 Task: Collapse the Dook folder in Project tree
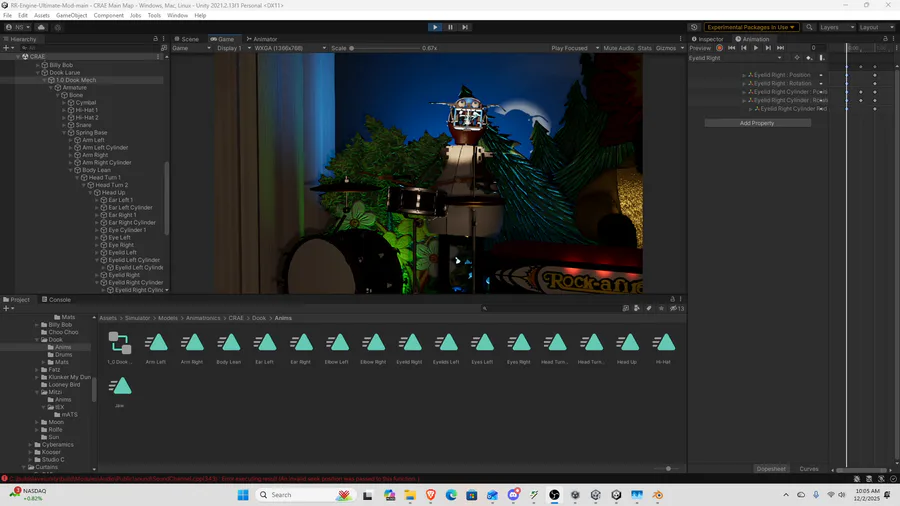[x=37, y=340]
